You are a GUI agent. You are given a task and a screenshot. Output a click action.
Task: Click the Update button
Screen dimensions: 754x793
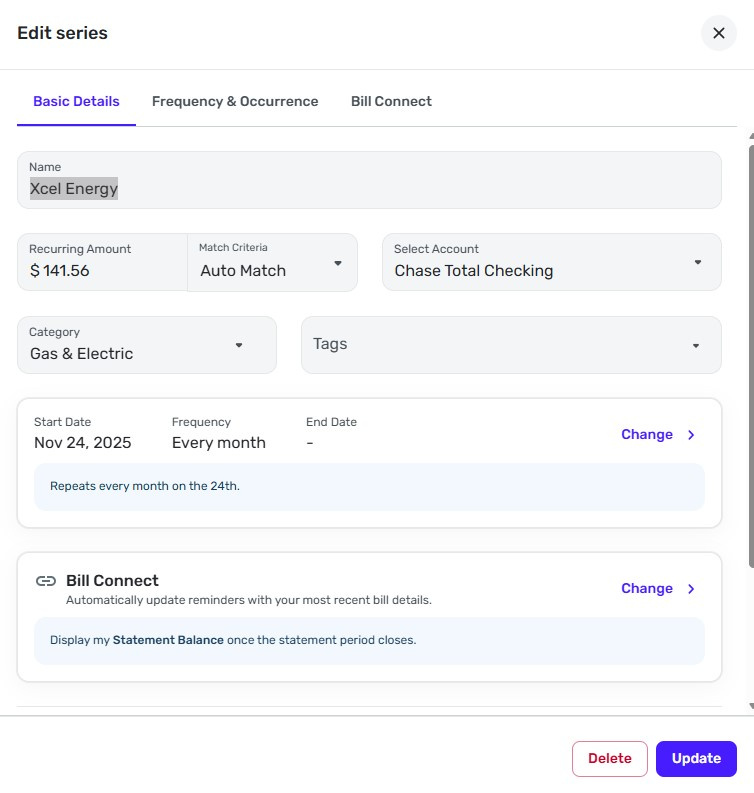tap(696, 758)
